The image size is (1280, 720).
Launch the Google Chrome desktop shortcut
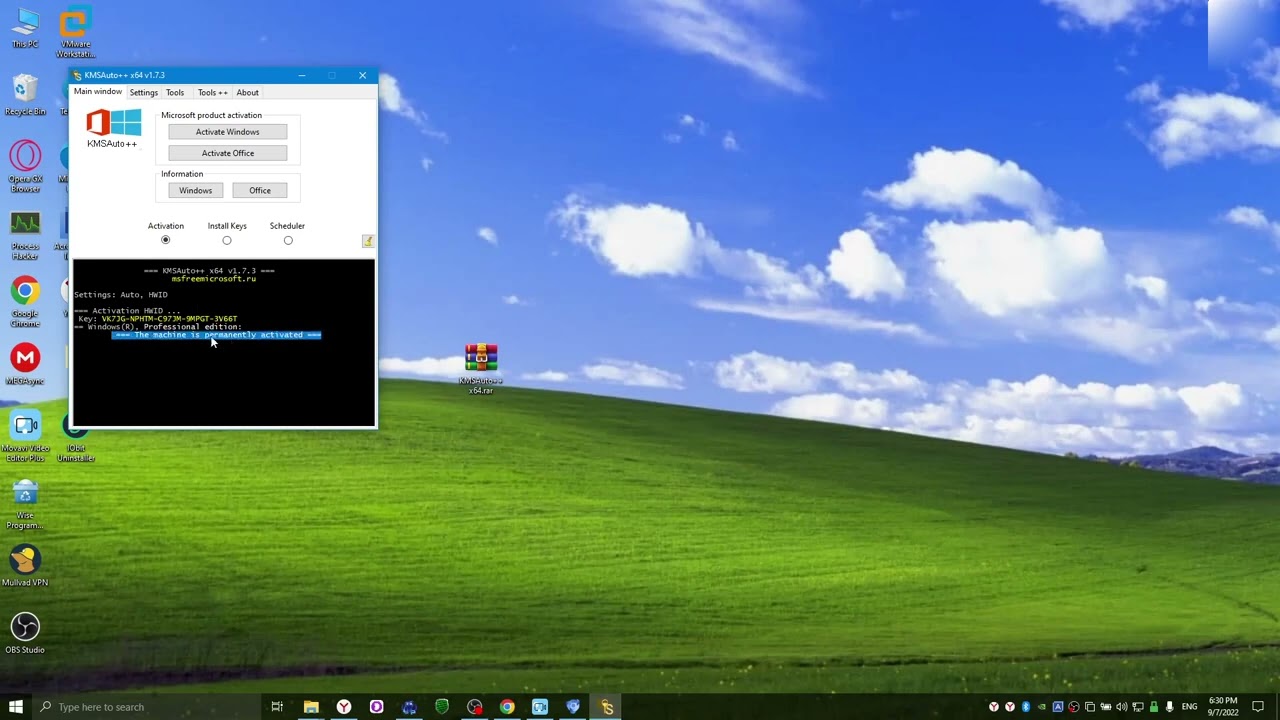pyautogui.click(x=25, y=303)
